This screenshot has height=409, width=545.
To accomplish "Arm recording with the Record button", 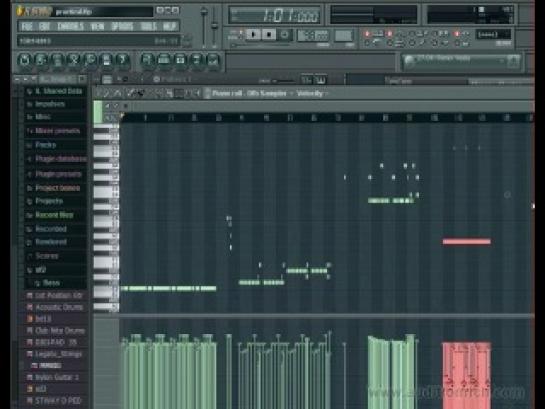I will pos(284,35).
